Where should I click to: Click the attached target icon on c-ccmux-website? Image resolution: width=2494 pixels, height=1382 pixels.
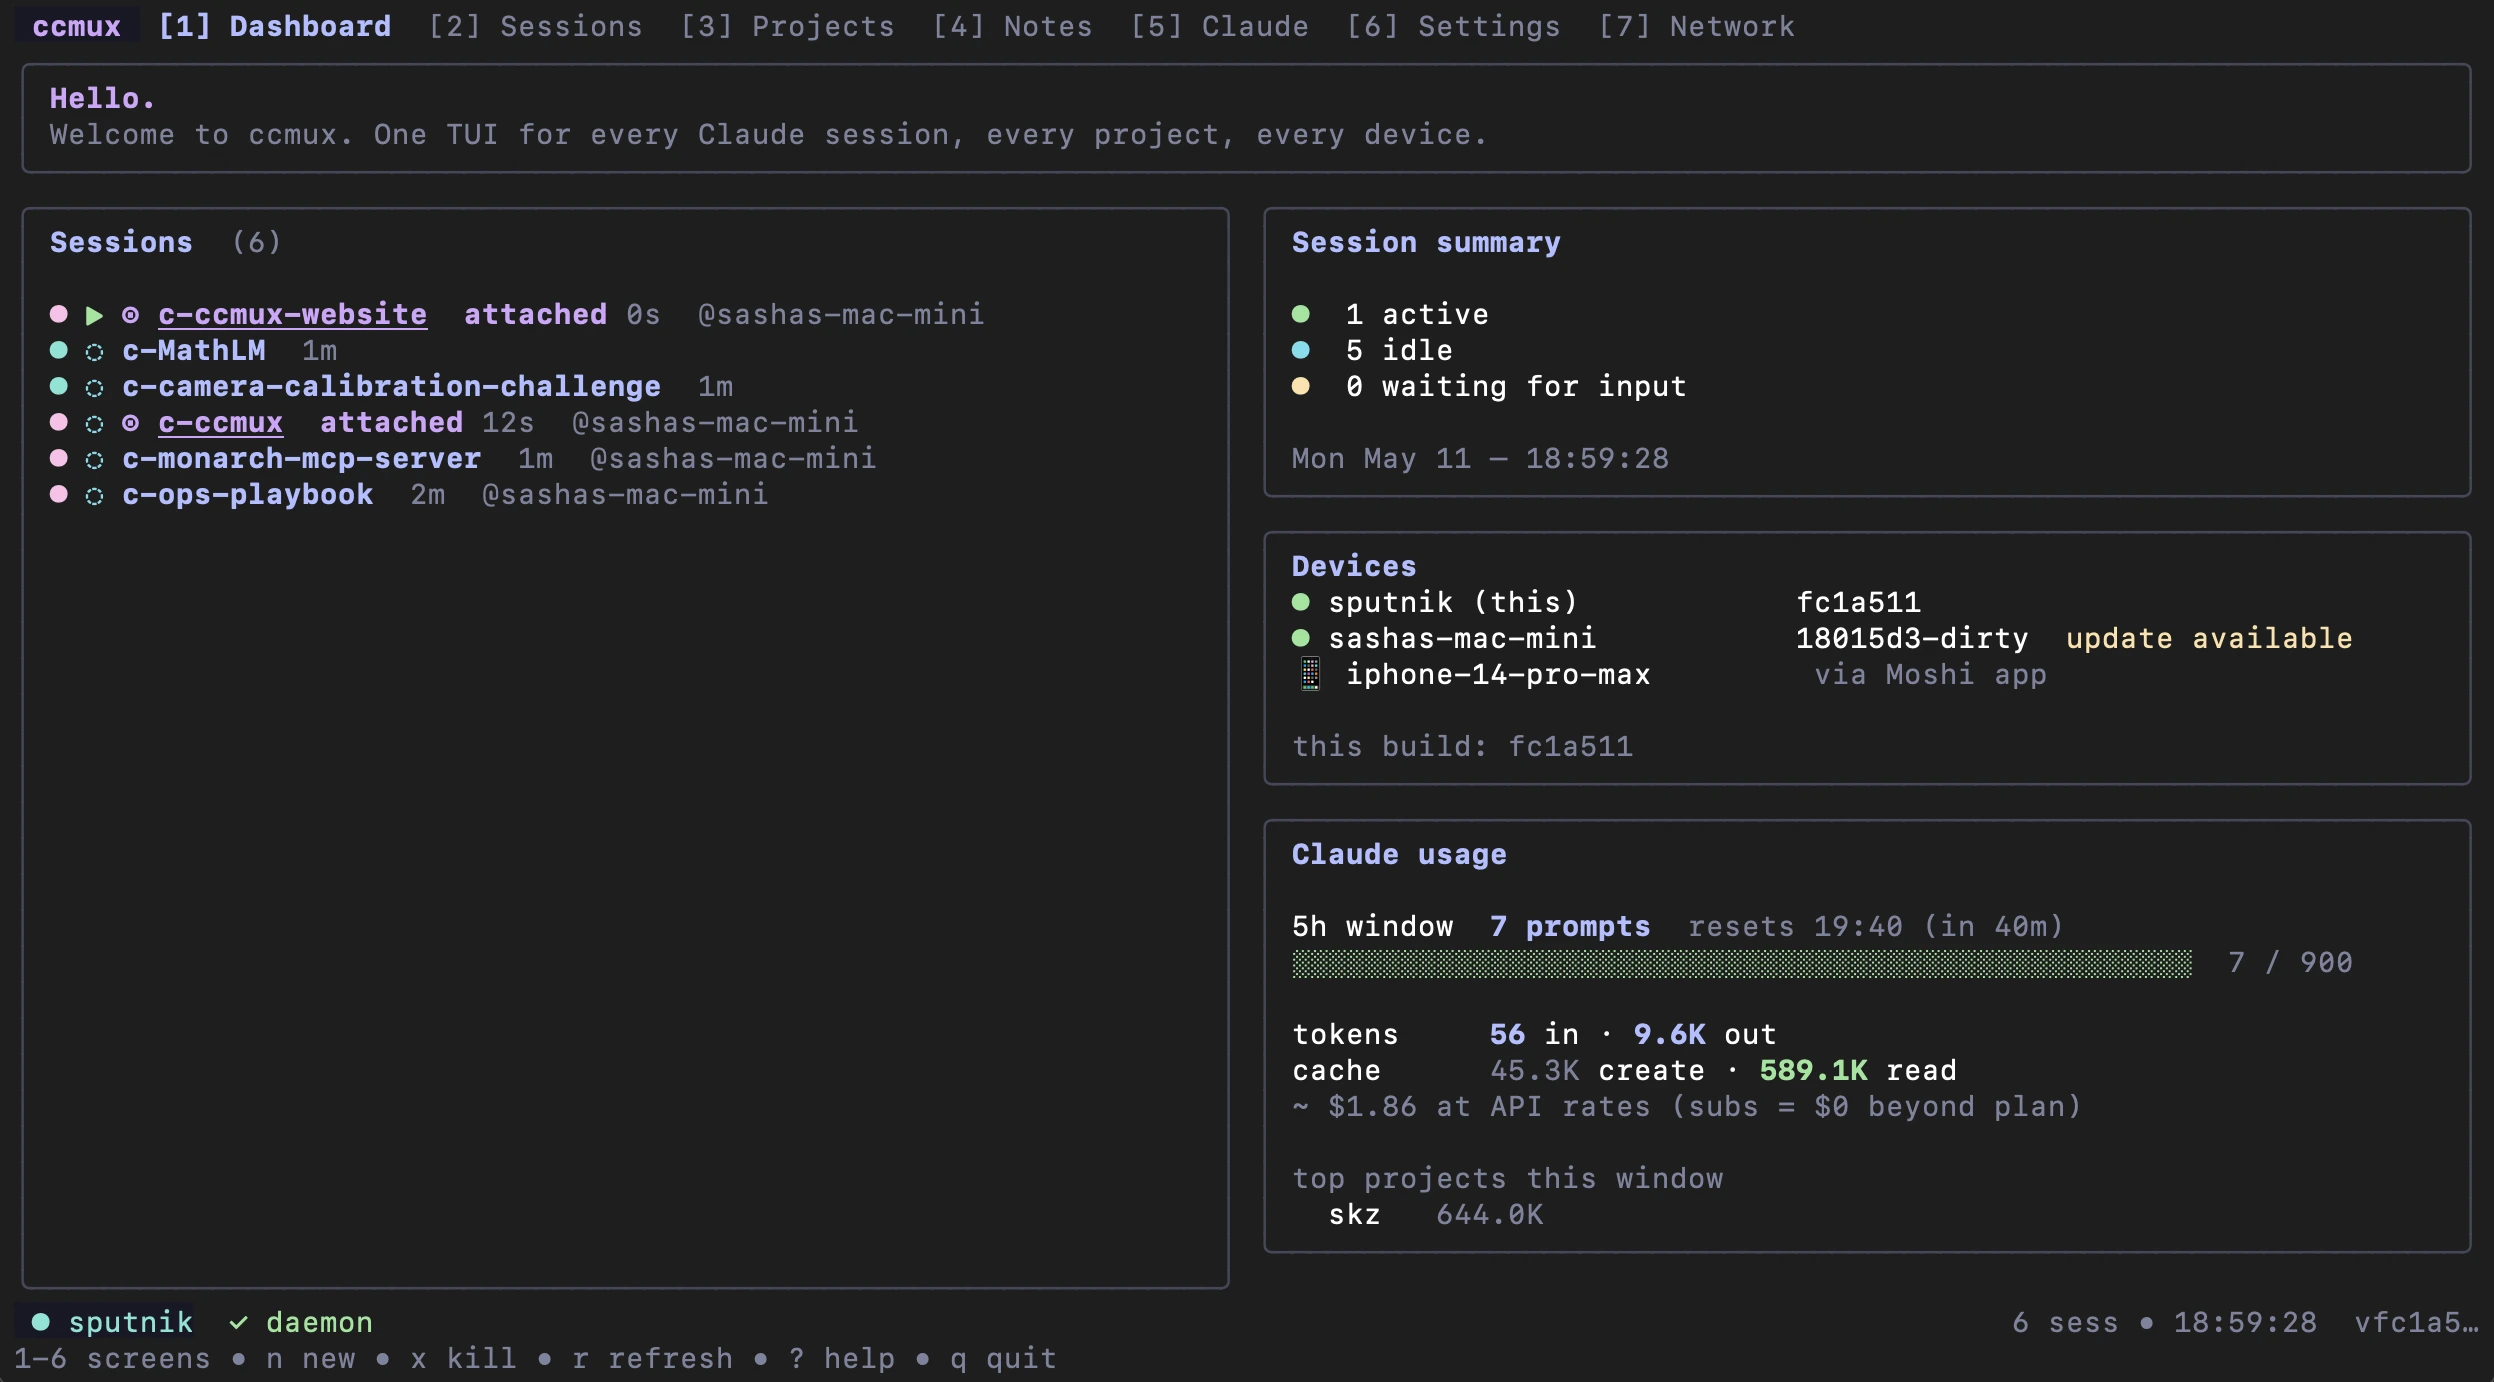130,315
